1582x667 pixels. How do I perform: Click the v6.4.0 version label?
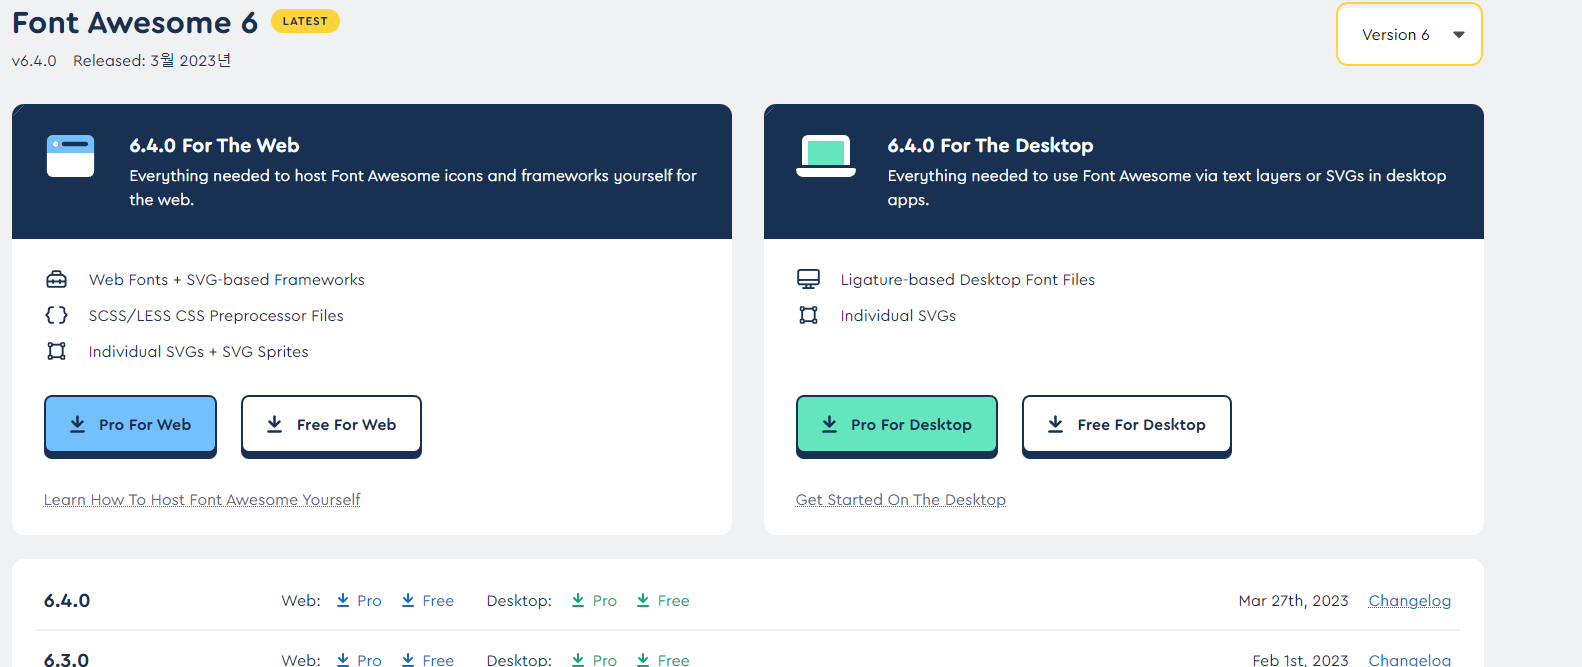point(34,61)
